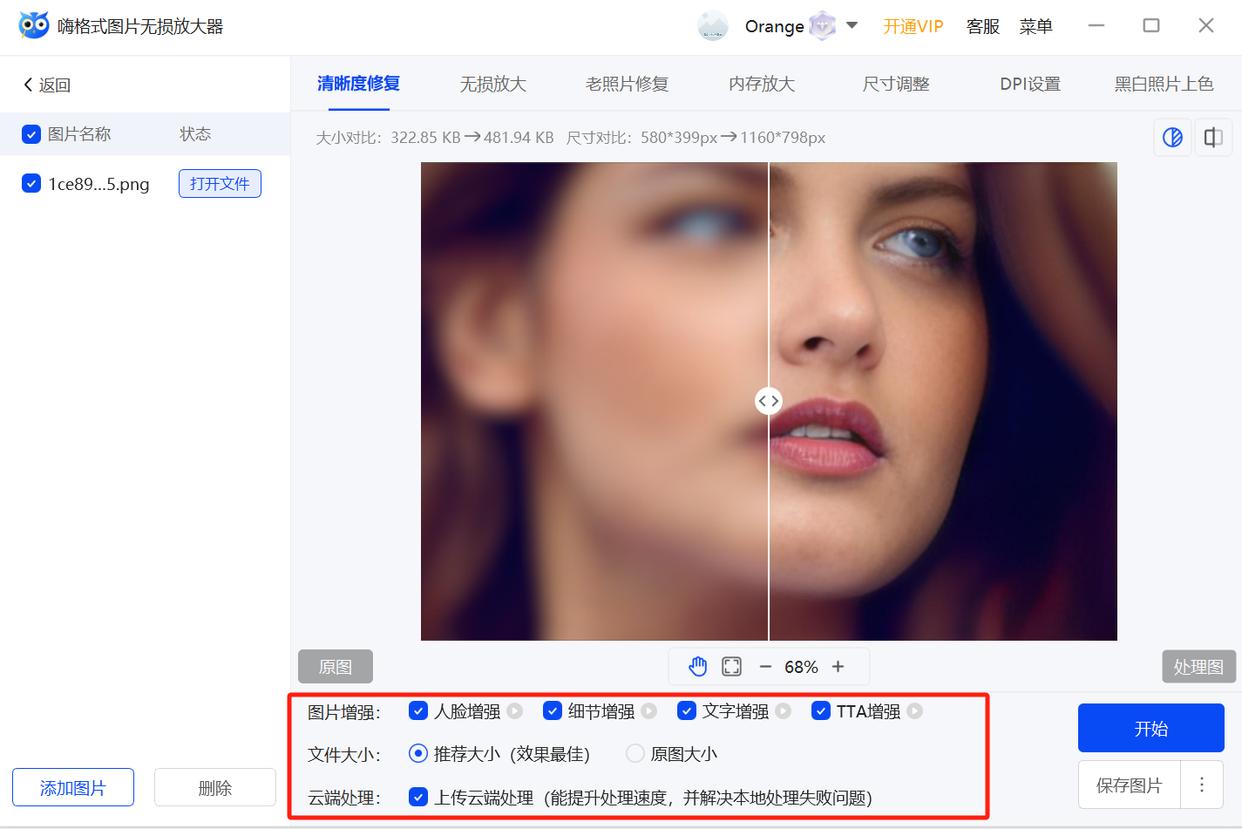Viewport: 1242px width, 829px height.
Task: Play the 细节增强 preview icon
Action: coord(649,711)
